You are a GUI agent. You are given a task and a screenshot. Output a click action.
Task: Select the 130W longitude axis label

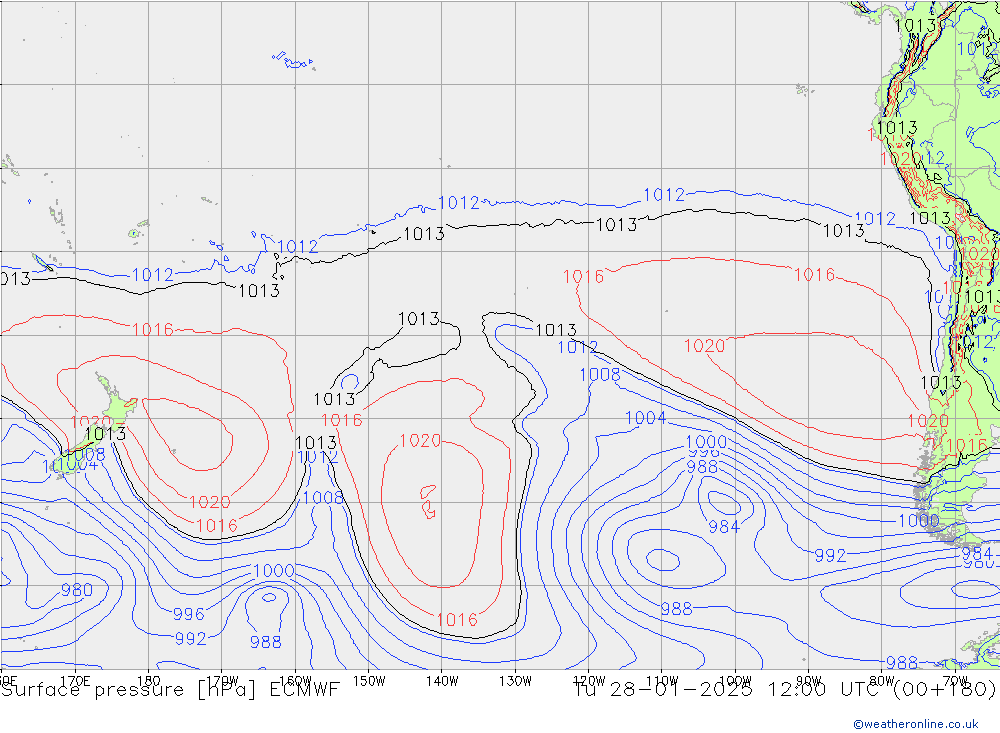coord(515,681)
